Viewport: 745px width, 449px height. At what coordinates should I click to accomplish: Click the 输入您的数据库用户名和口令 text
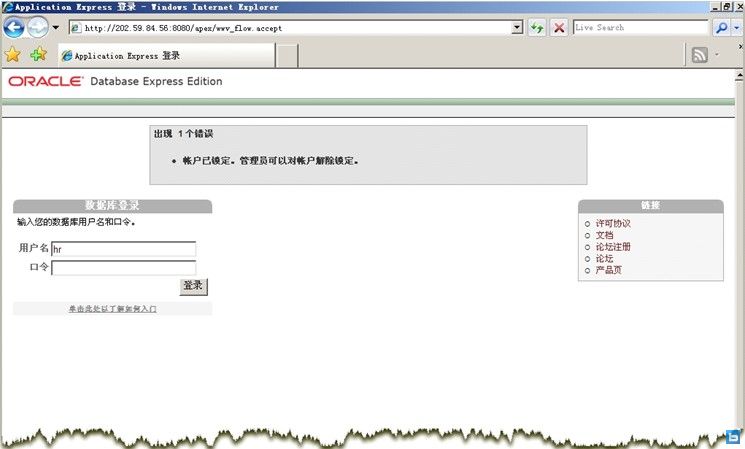point(76,222)
